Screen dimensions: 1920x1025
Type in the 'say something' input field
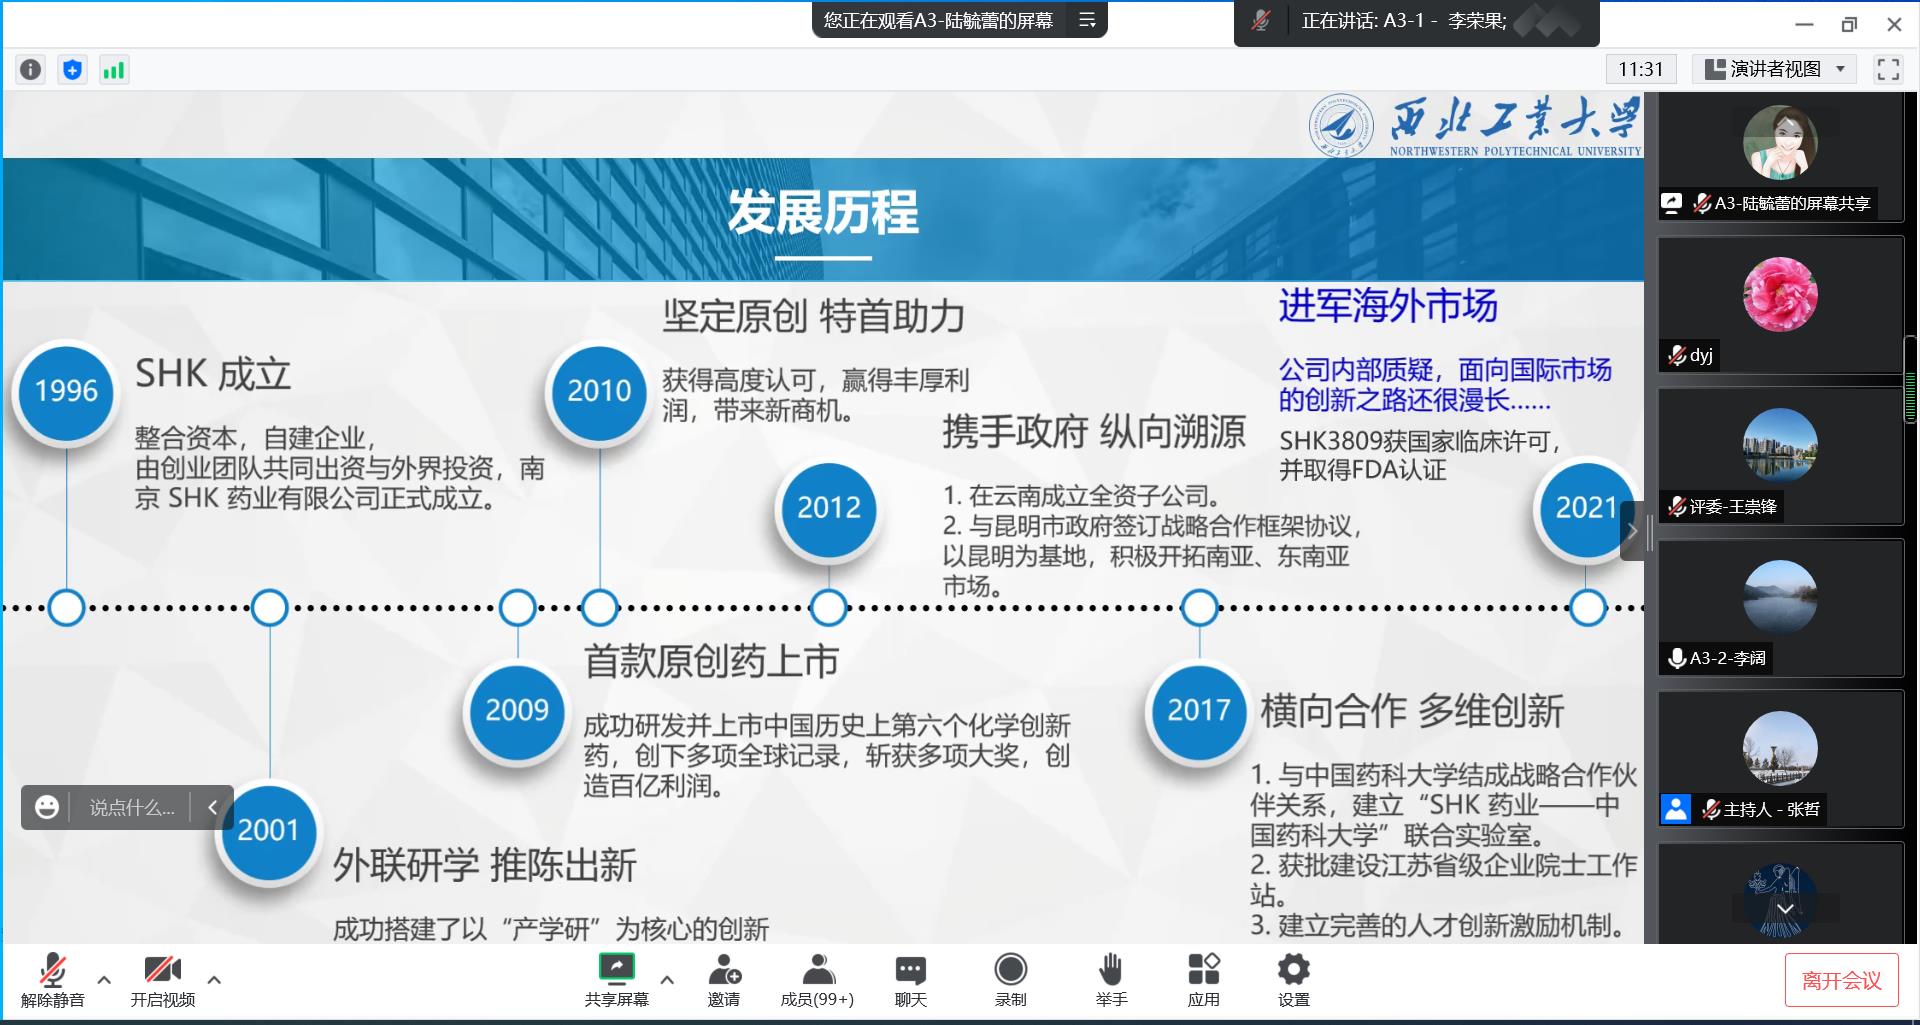(x=132, y=807)
